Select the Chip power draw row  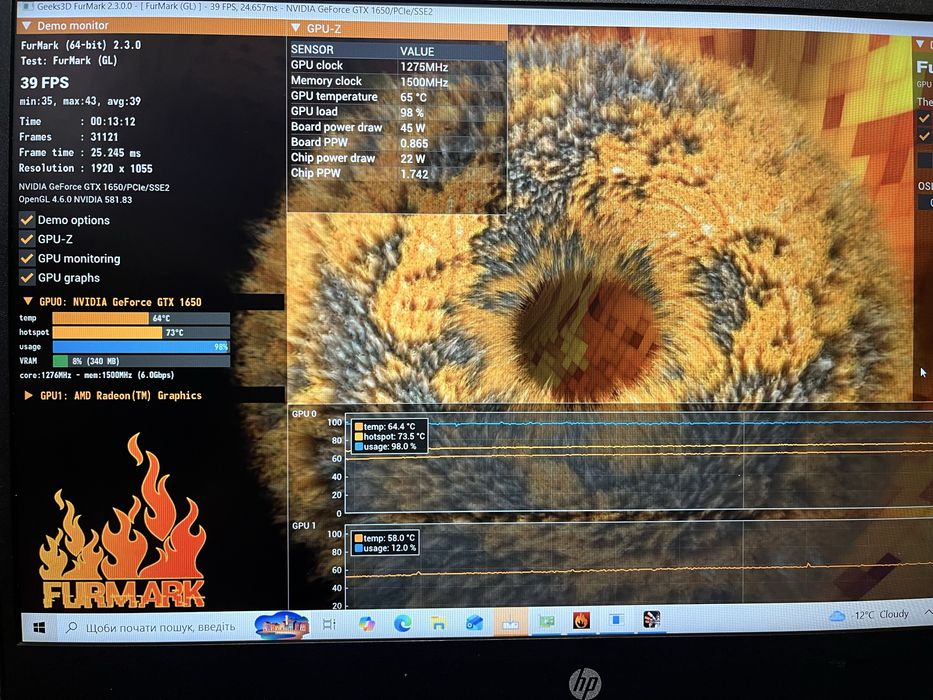pyautogui.click(x=397, y=158)
